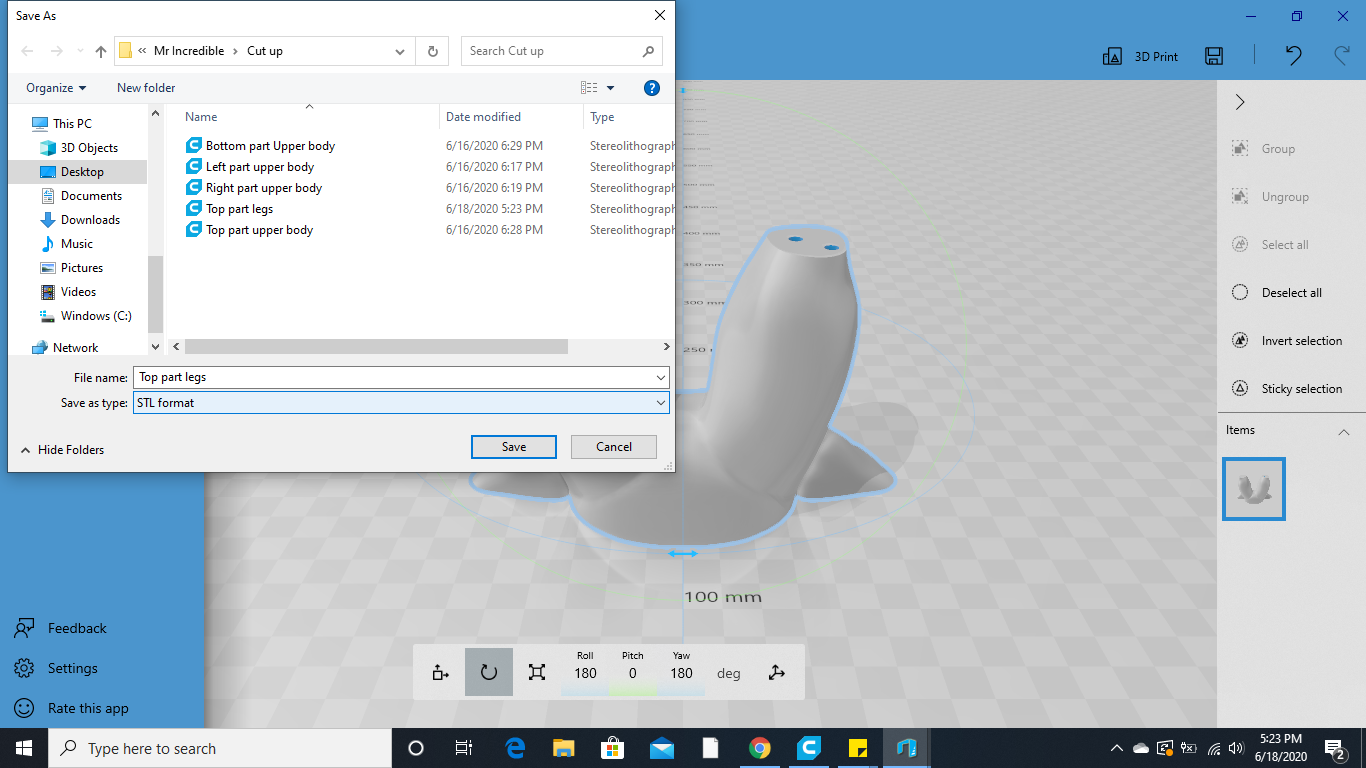The image size is (1366, 768).
Task: Redo the last action
Action: (1342, 56)
